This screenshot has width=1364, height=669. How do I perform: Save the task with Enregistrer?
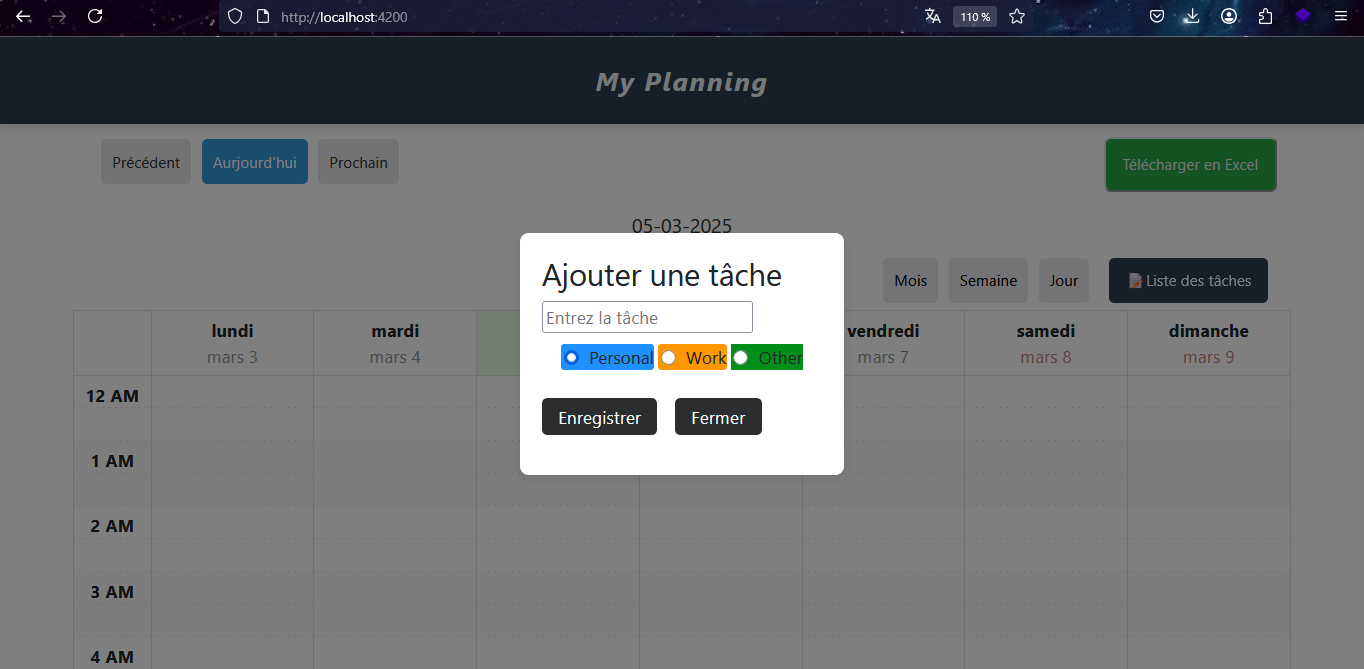click(599, 417)
